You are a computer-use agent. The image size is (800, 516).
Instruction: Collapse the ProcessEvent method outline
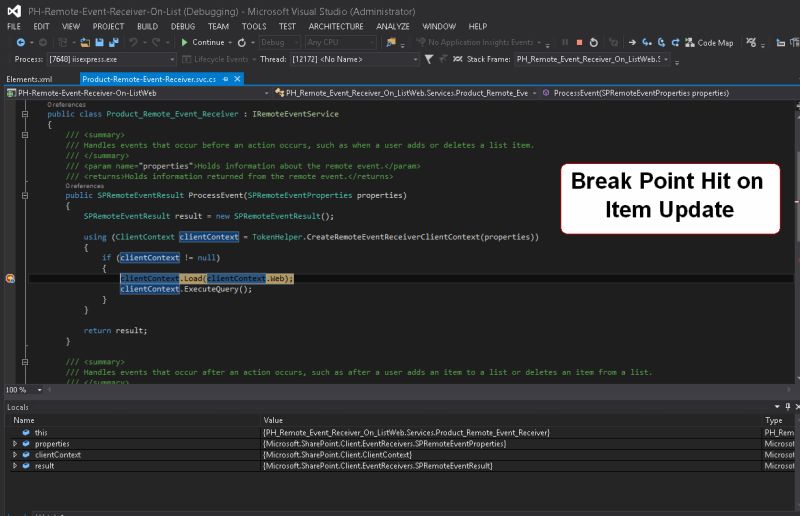pyautogui.click(x=24, y=195)
